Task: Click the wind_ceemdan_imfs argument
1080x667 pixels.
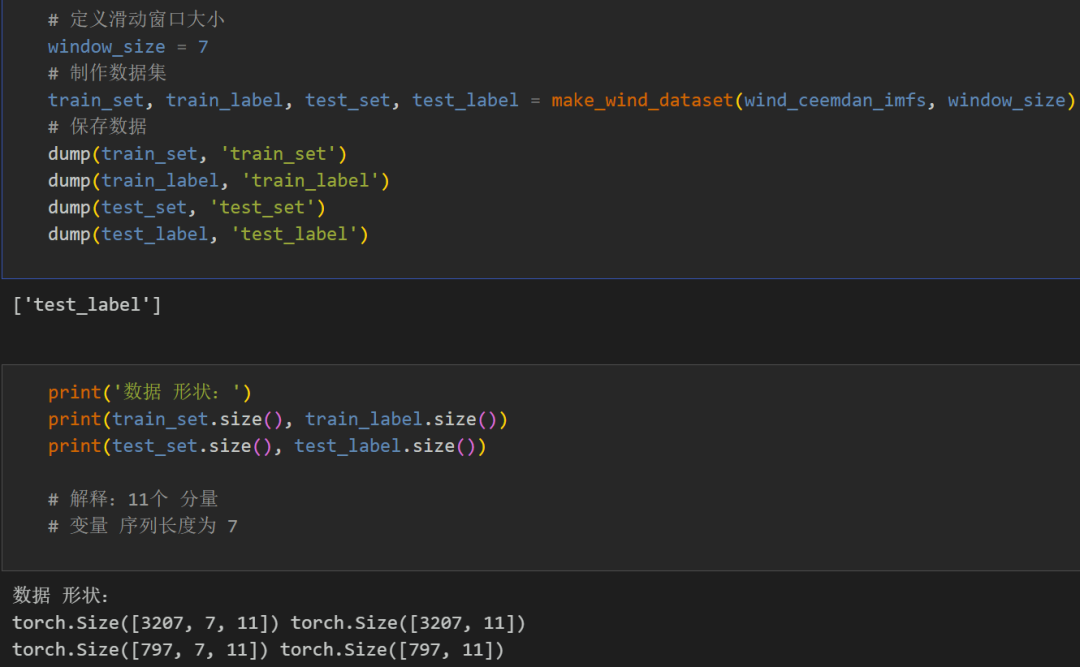Action: [835, 100]
